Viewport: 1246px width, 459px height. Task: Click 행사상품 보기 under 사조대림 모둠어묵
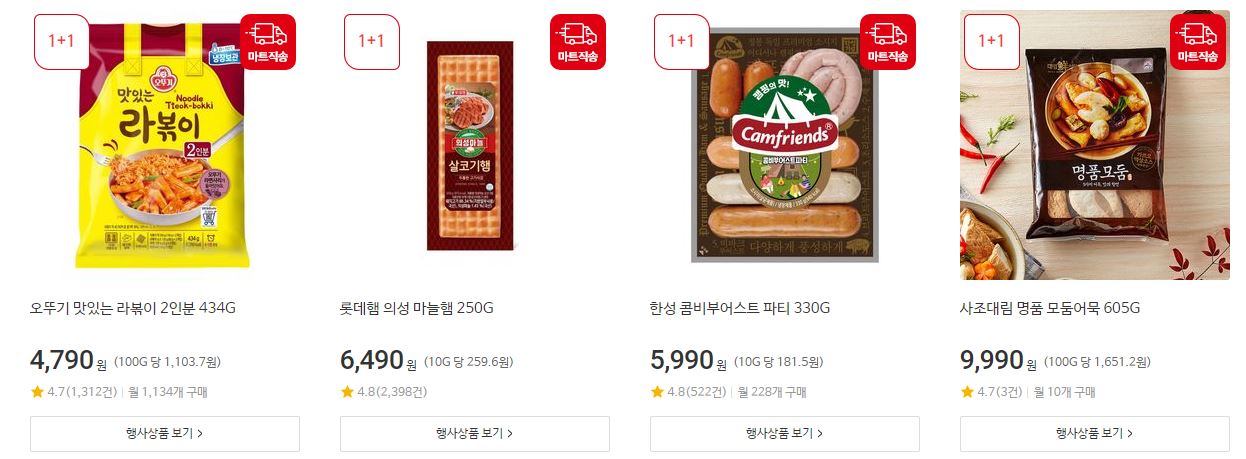point(1095,433)
